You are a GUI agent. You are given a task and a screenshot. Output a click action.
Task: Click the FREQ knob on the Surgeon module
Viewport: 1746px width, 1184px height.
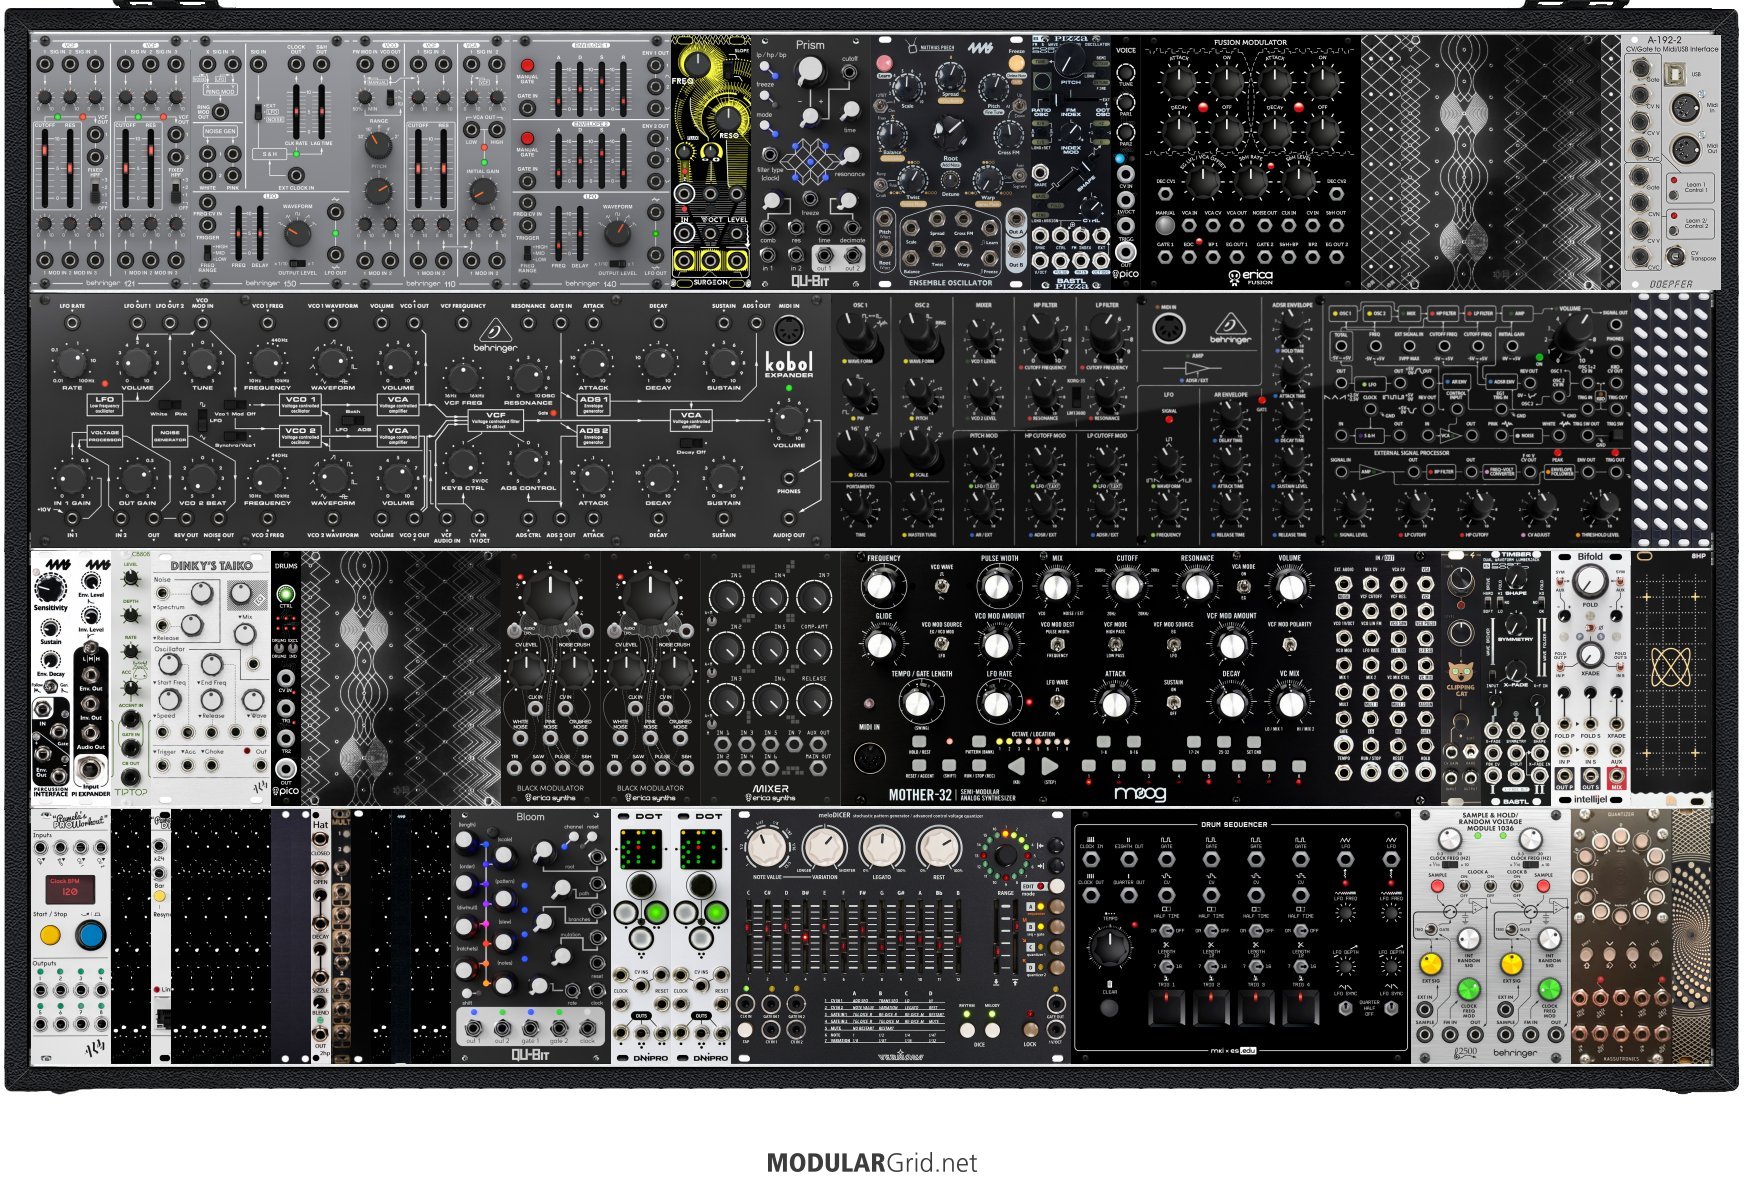click(x=698, y=64)
